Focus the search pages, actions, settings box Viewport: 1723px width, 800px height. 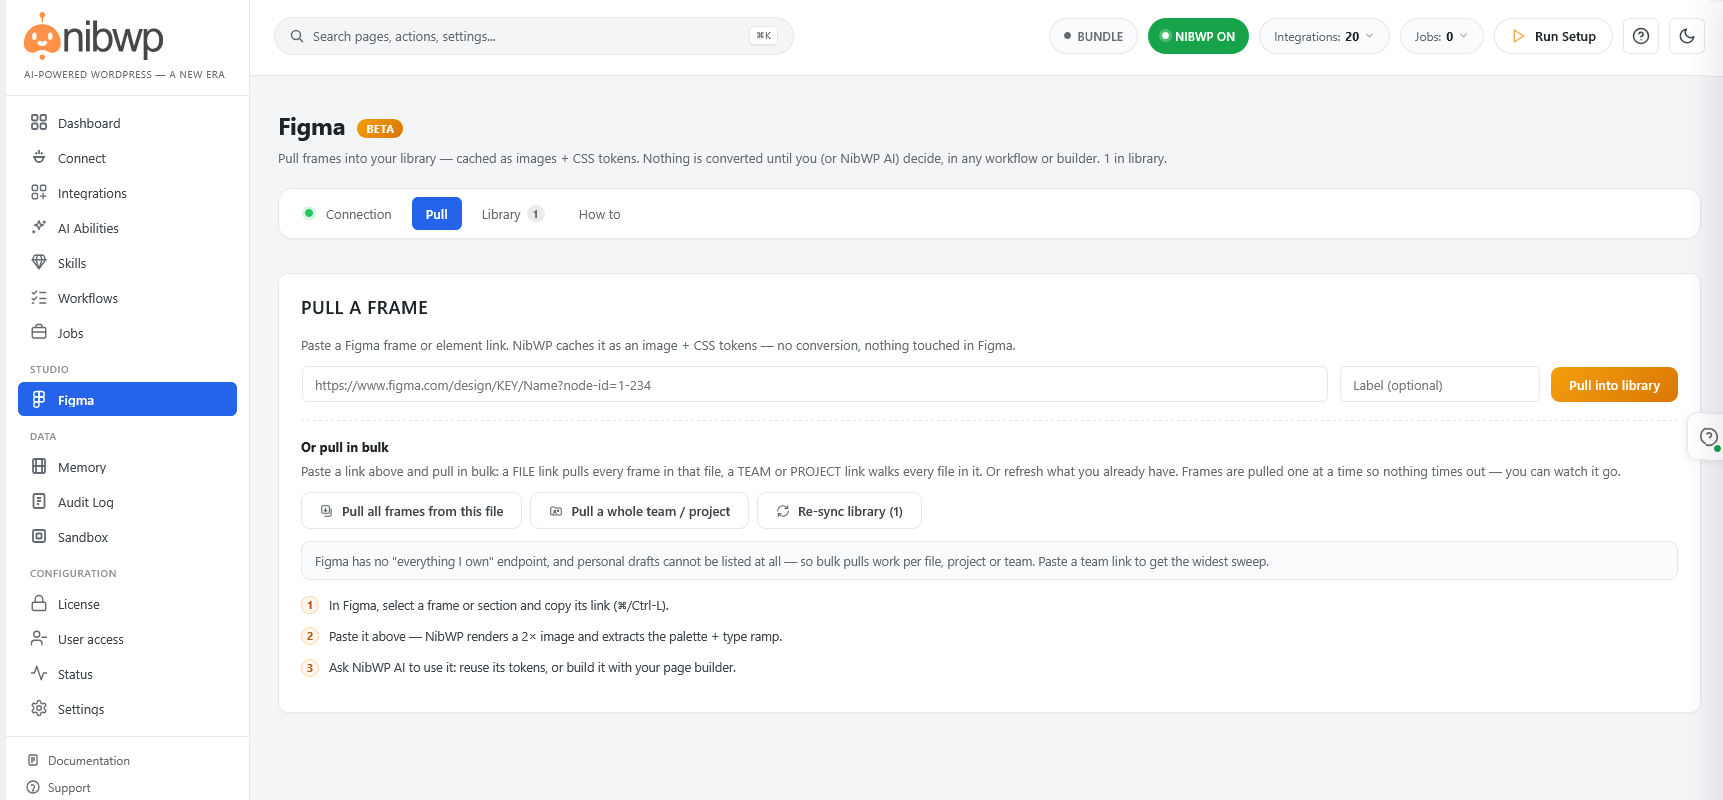[x=534, y=36]
